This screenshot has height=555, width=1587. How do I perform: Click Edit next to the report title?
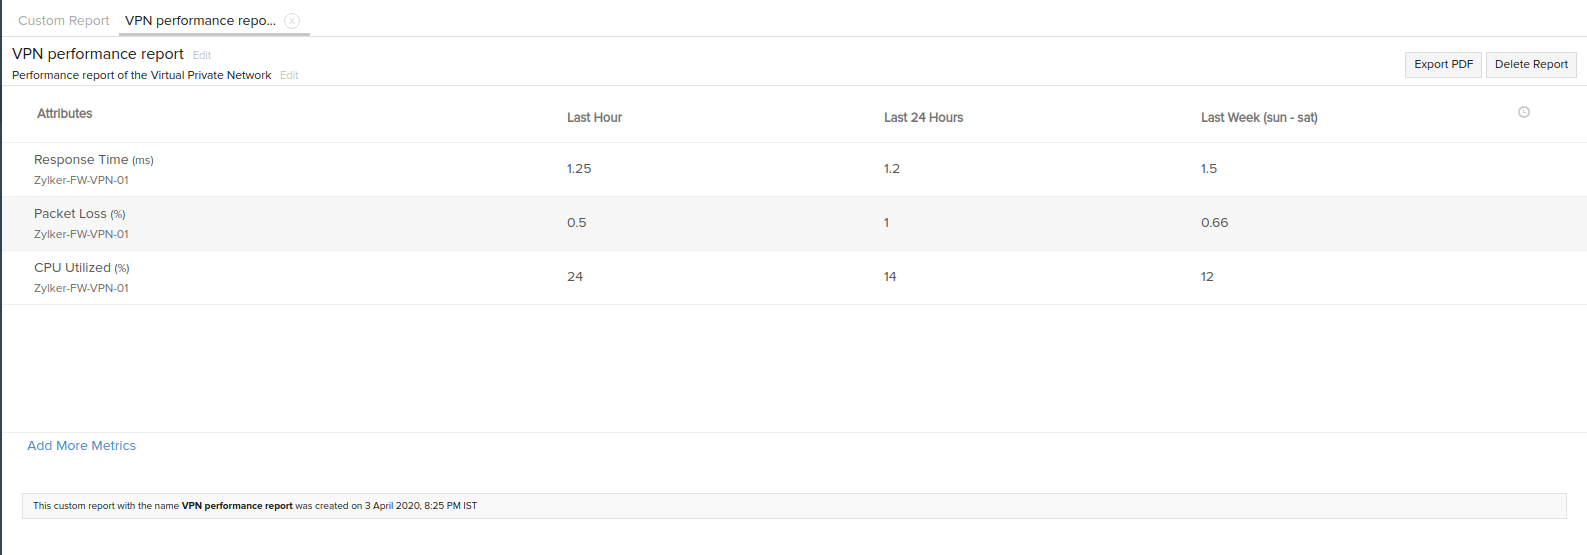click(202, 55)
